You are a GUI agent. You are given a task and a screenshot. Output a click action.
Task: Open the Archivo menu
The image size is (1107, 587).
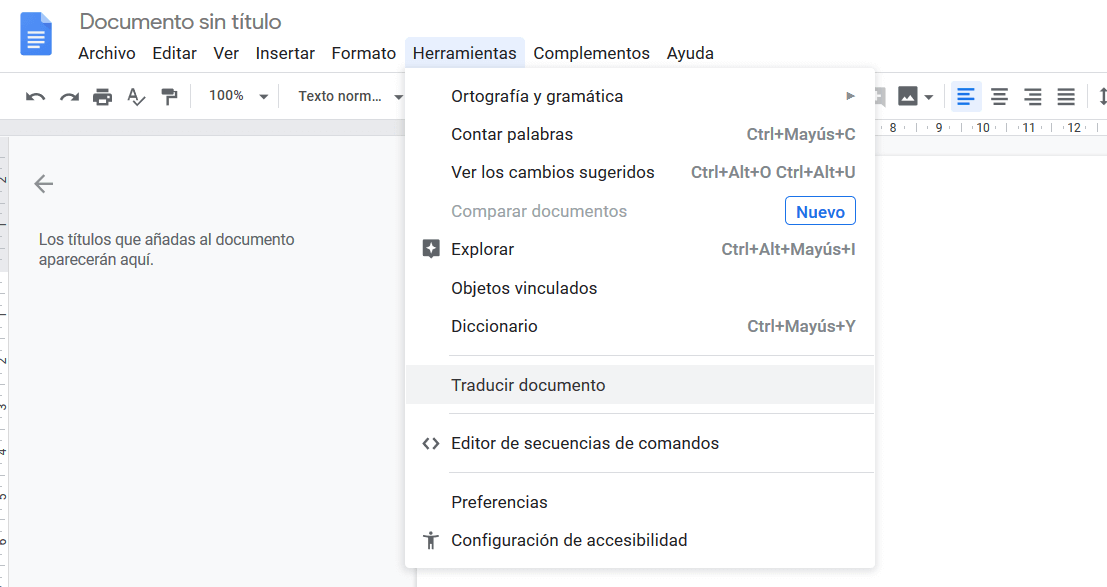107,54
